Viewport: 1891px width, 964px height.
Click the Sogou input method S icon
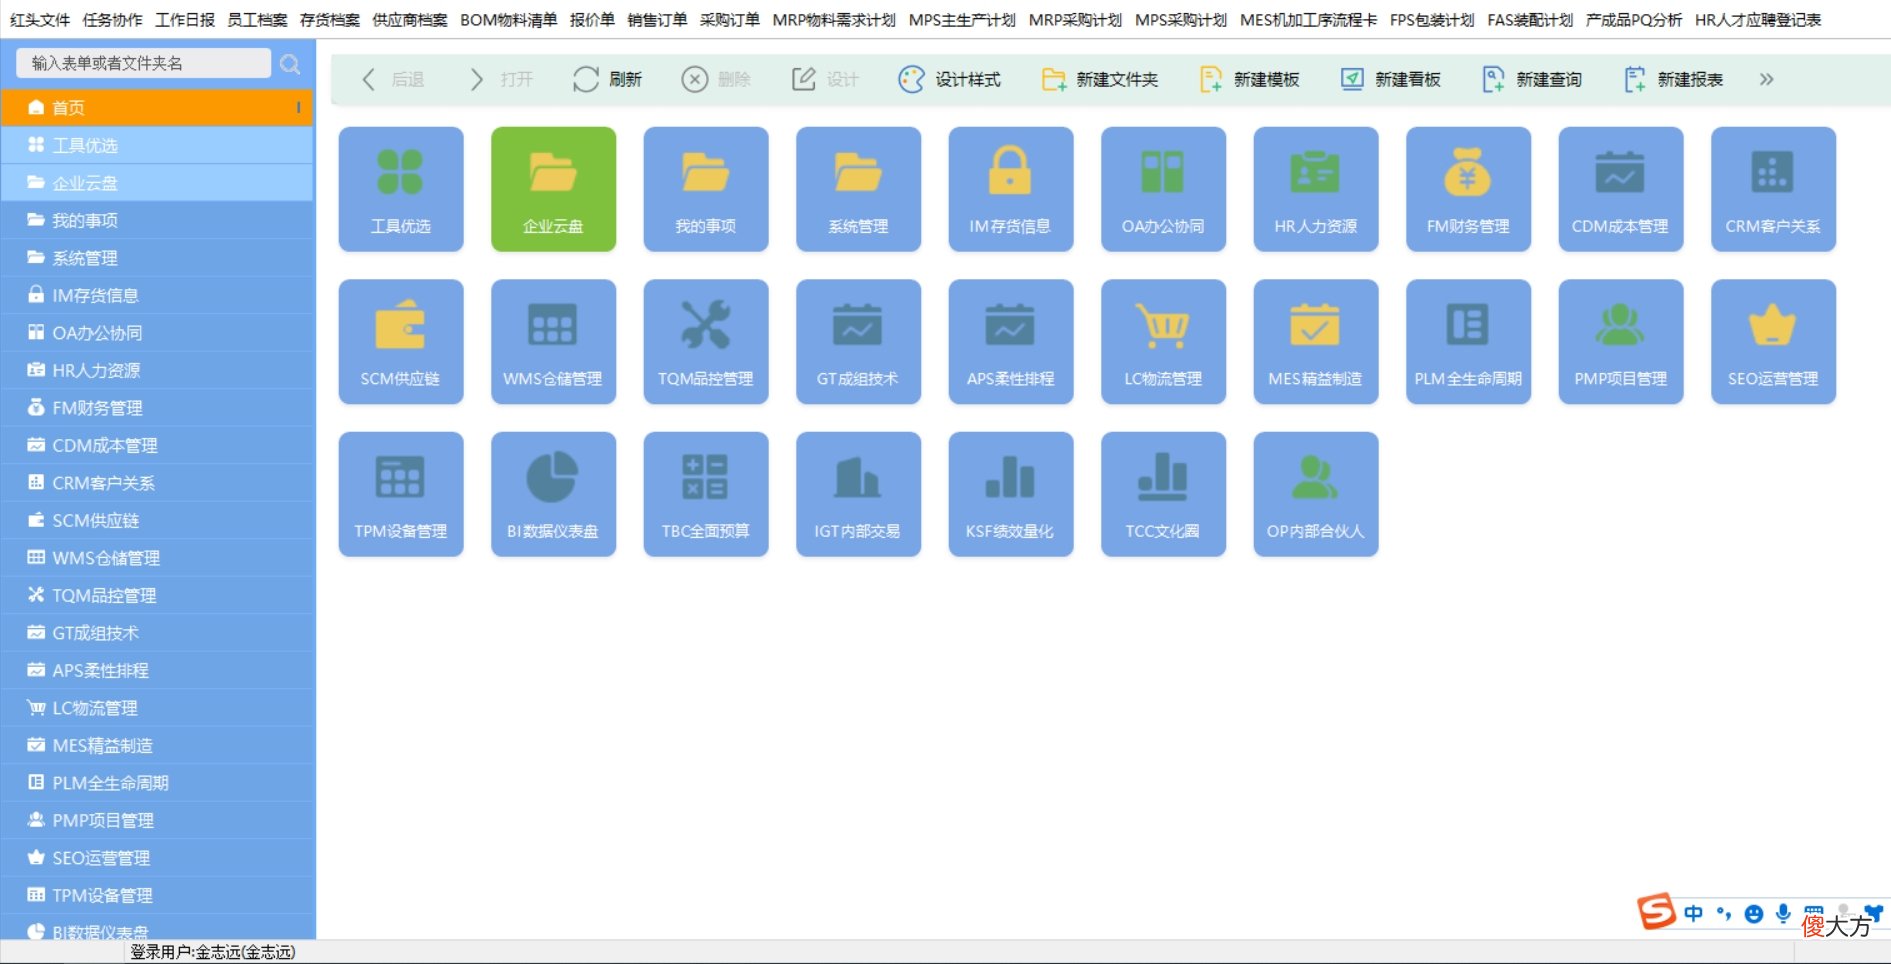1656,911
